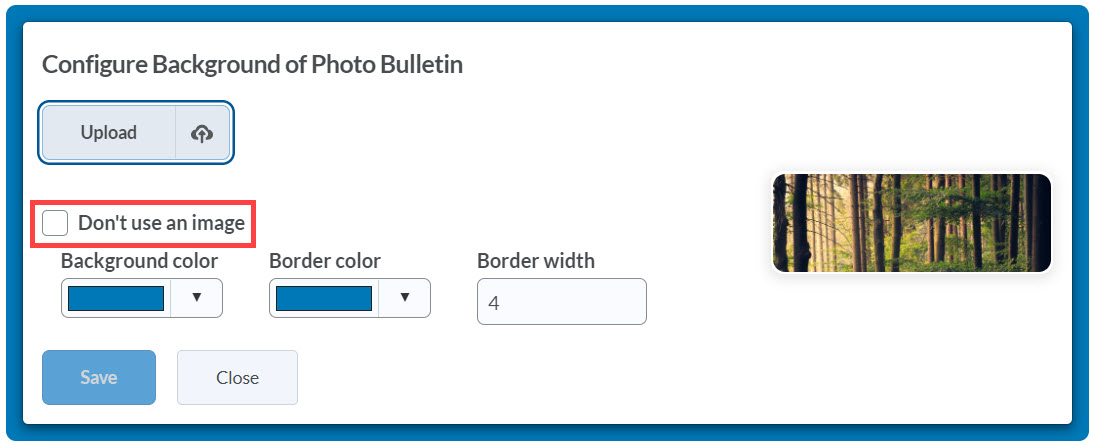1093x445 pixels.
Task: Click the Upload button label
Action: pos(109,133)
